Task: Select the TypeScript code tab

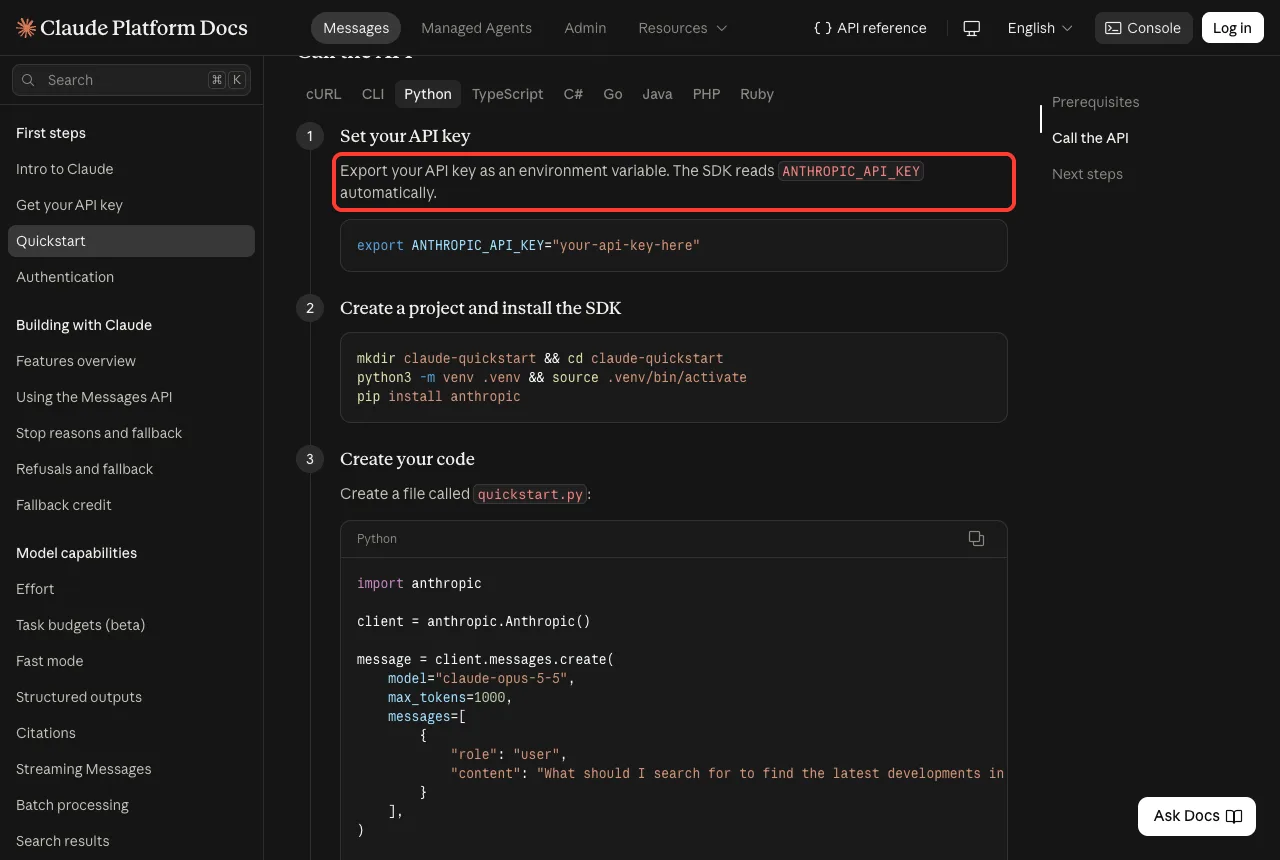Action: [508, 94]
